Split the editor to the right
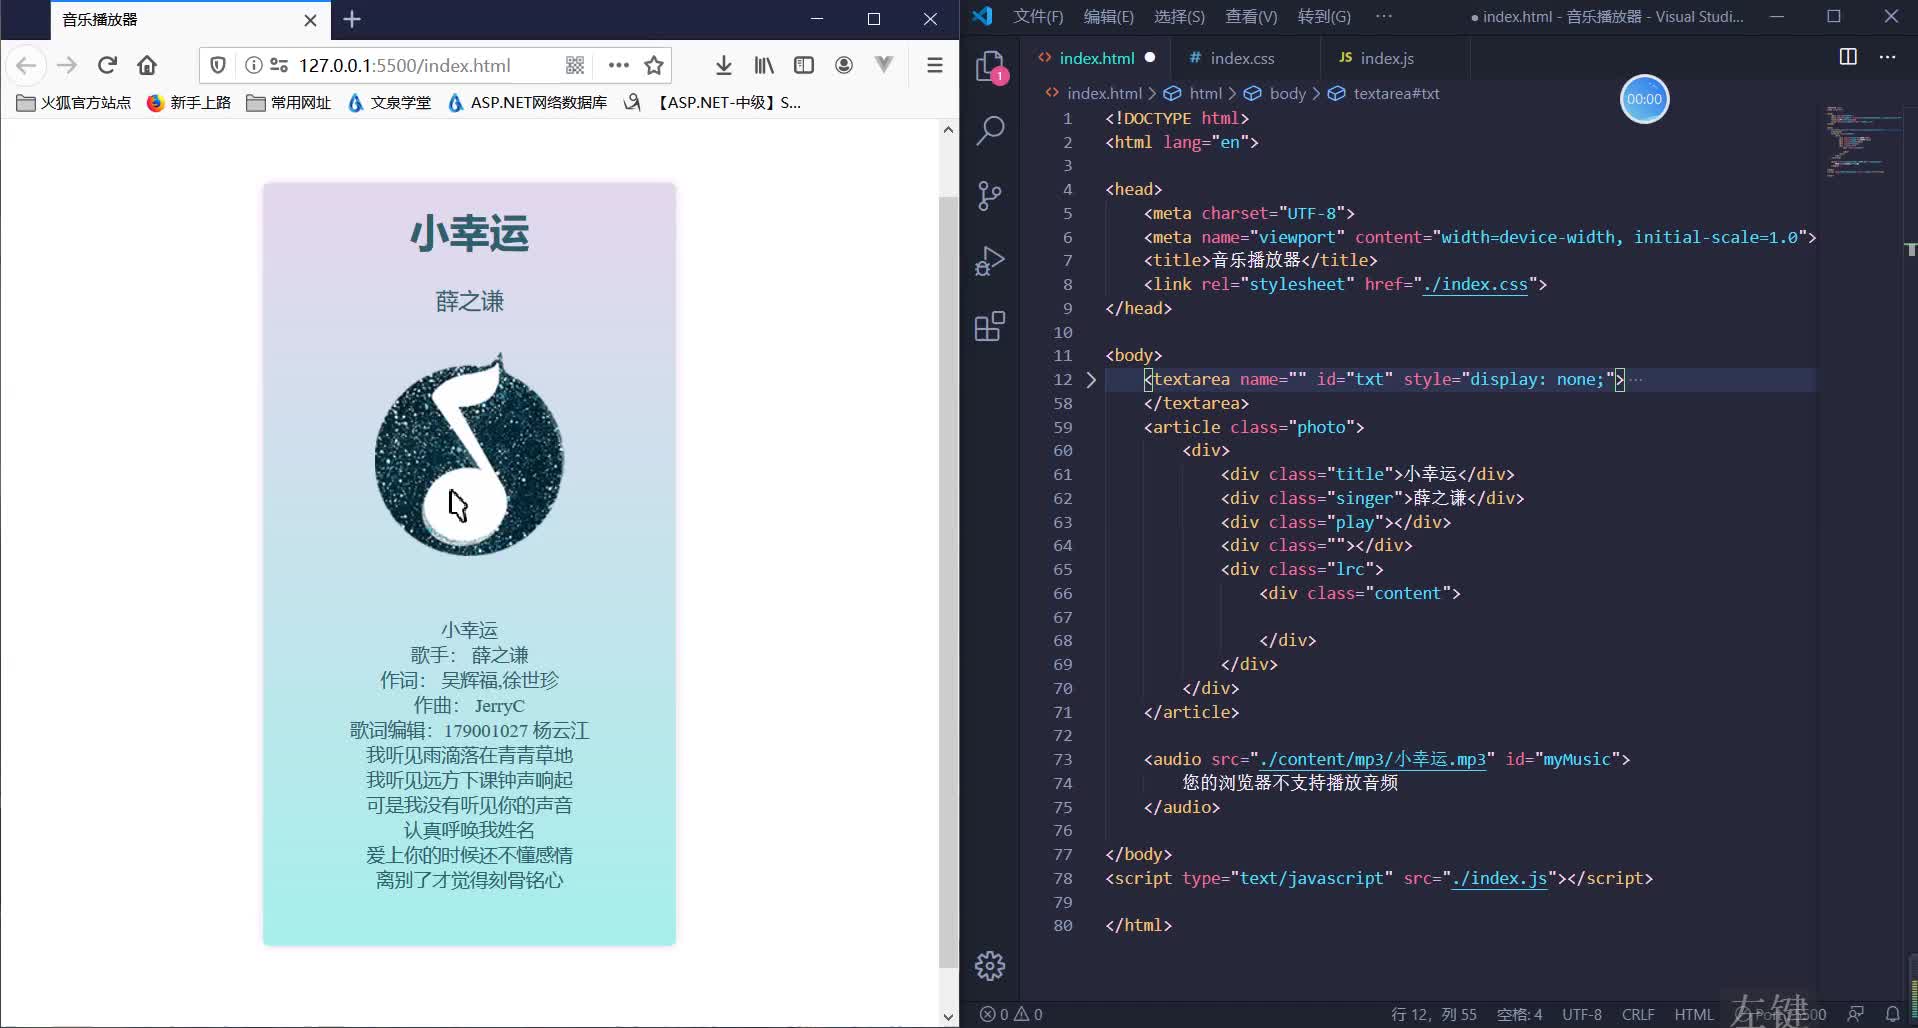 1848,57
